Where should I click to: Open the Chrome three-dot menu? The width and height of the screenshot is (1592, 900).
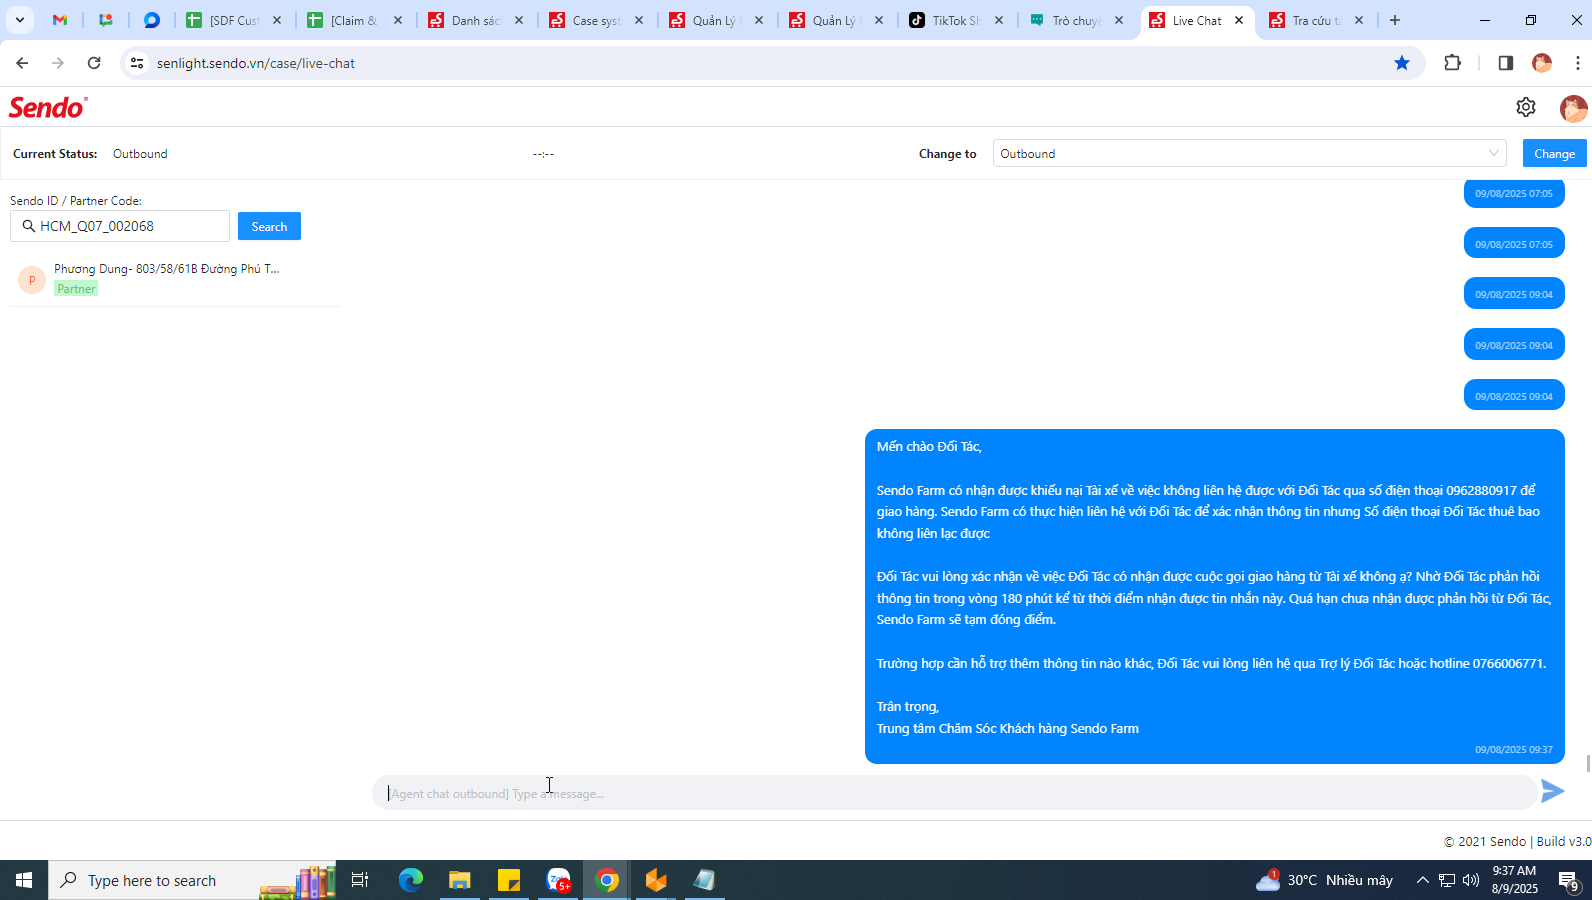(x=1578, y=63)
